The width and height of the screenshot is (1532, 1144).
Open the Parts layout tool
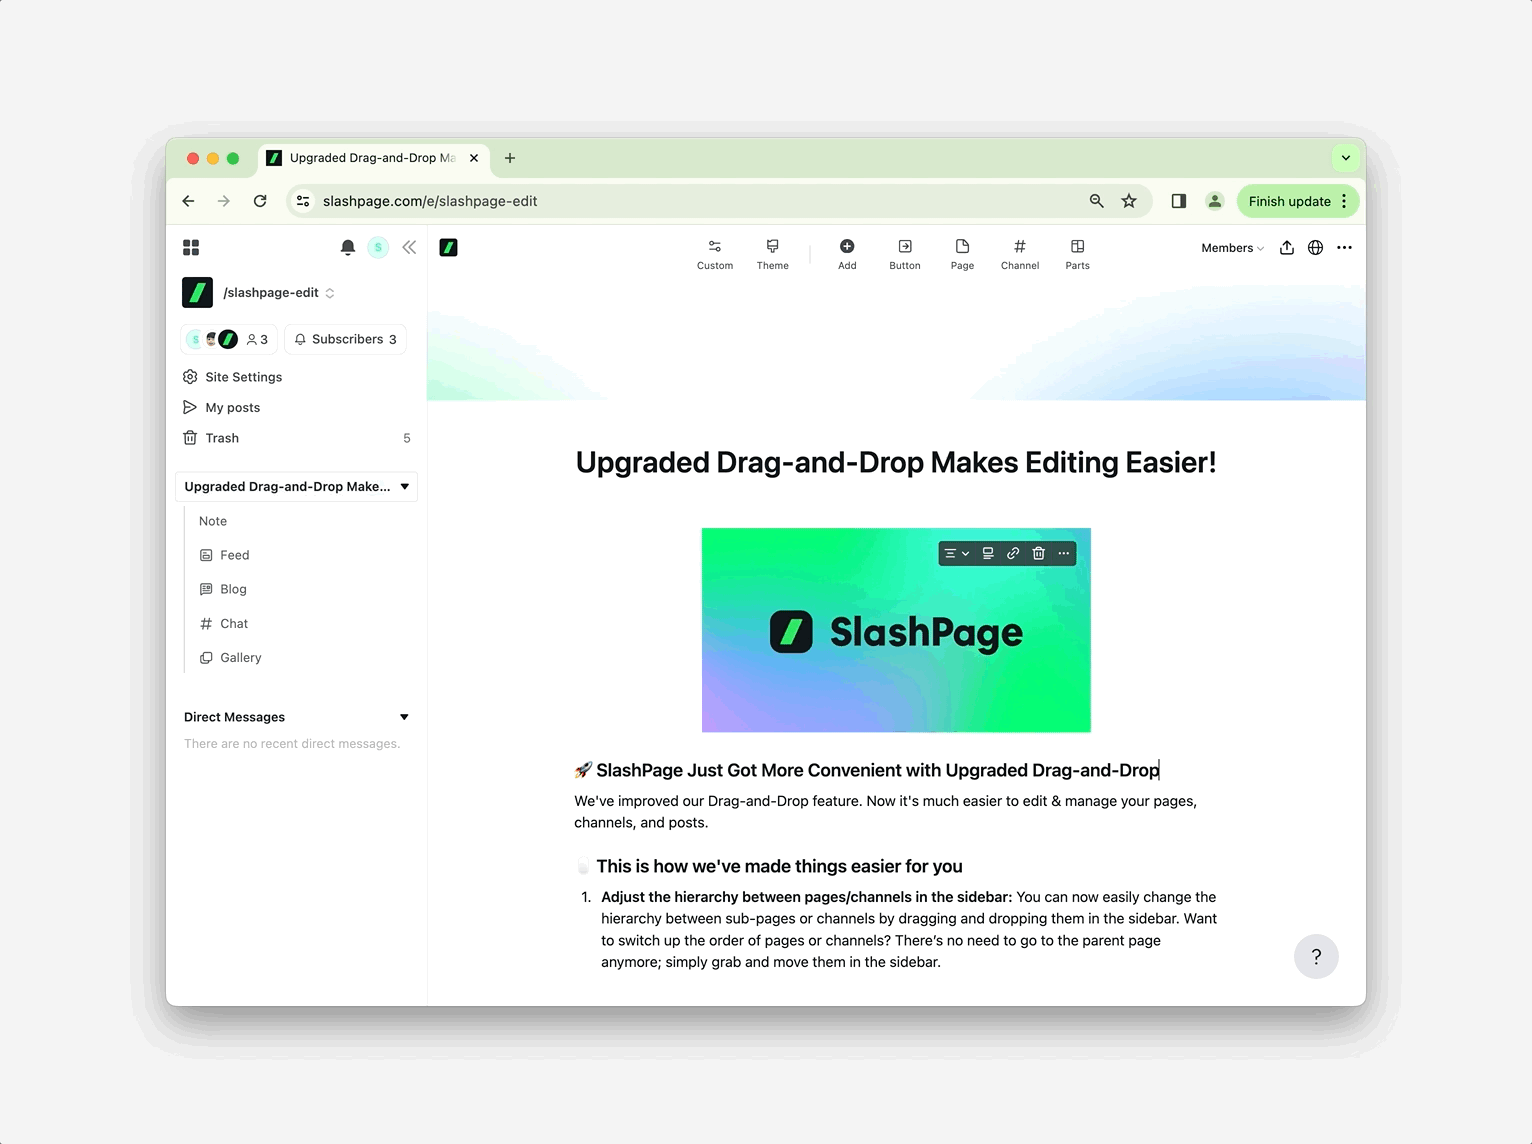pyautogui.click(x=1077, y=254)
